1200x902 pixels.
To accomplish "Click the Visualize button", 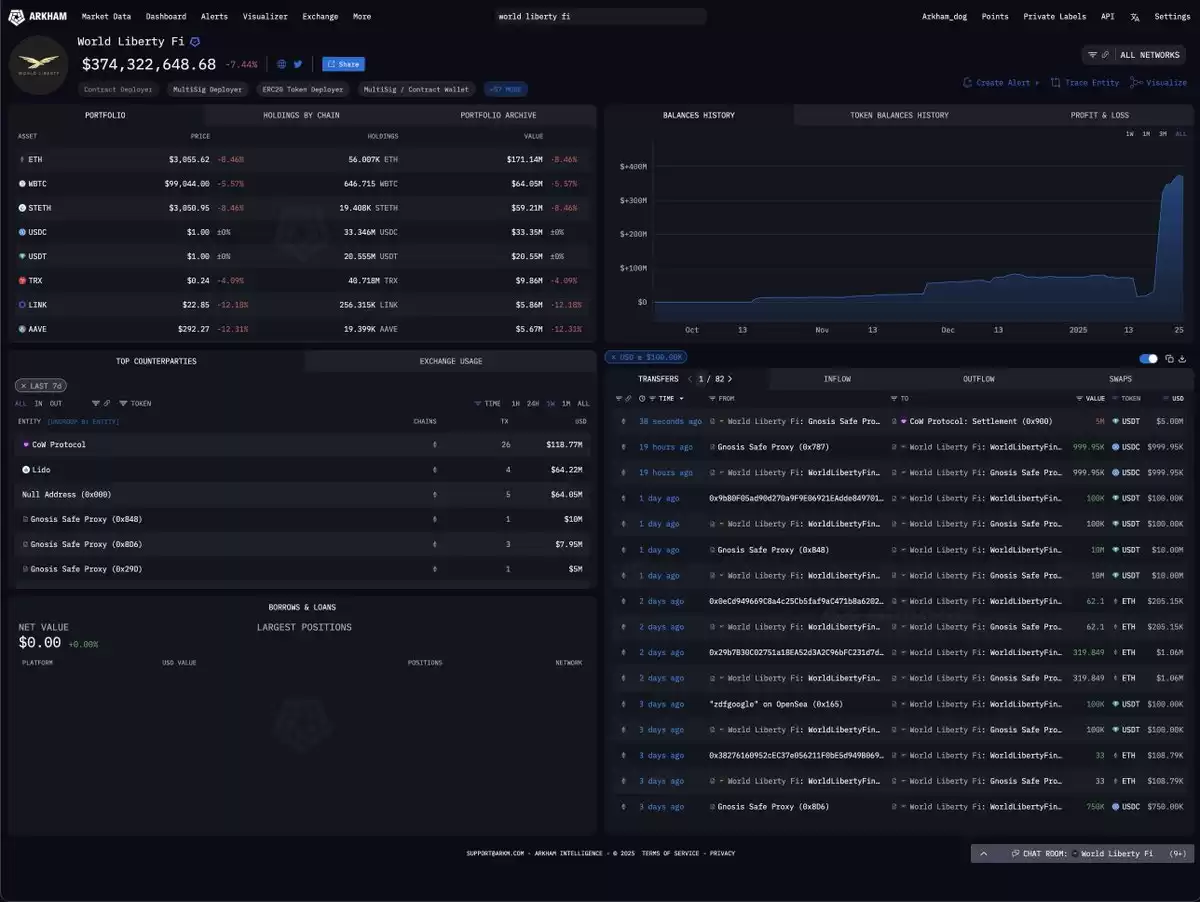I will coord(1159,83).
